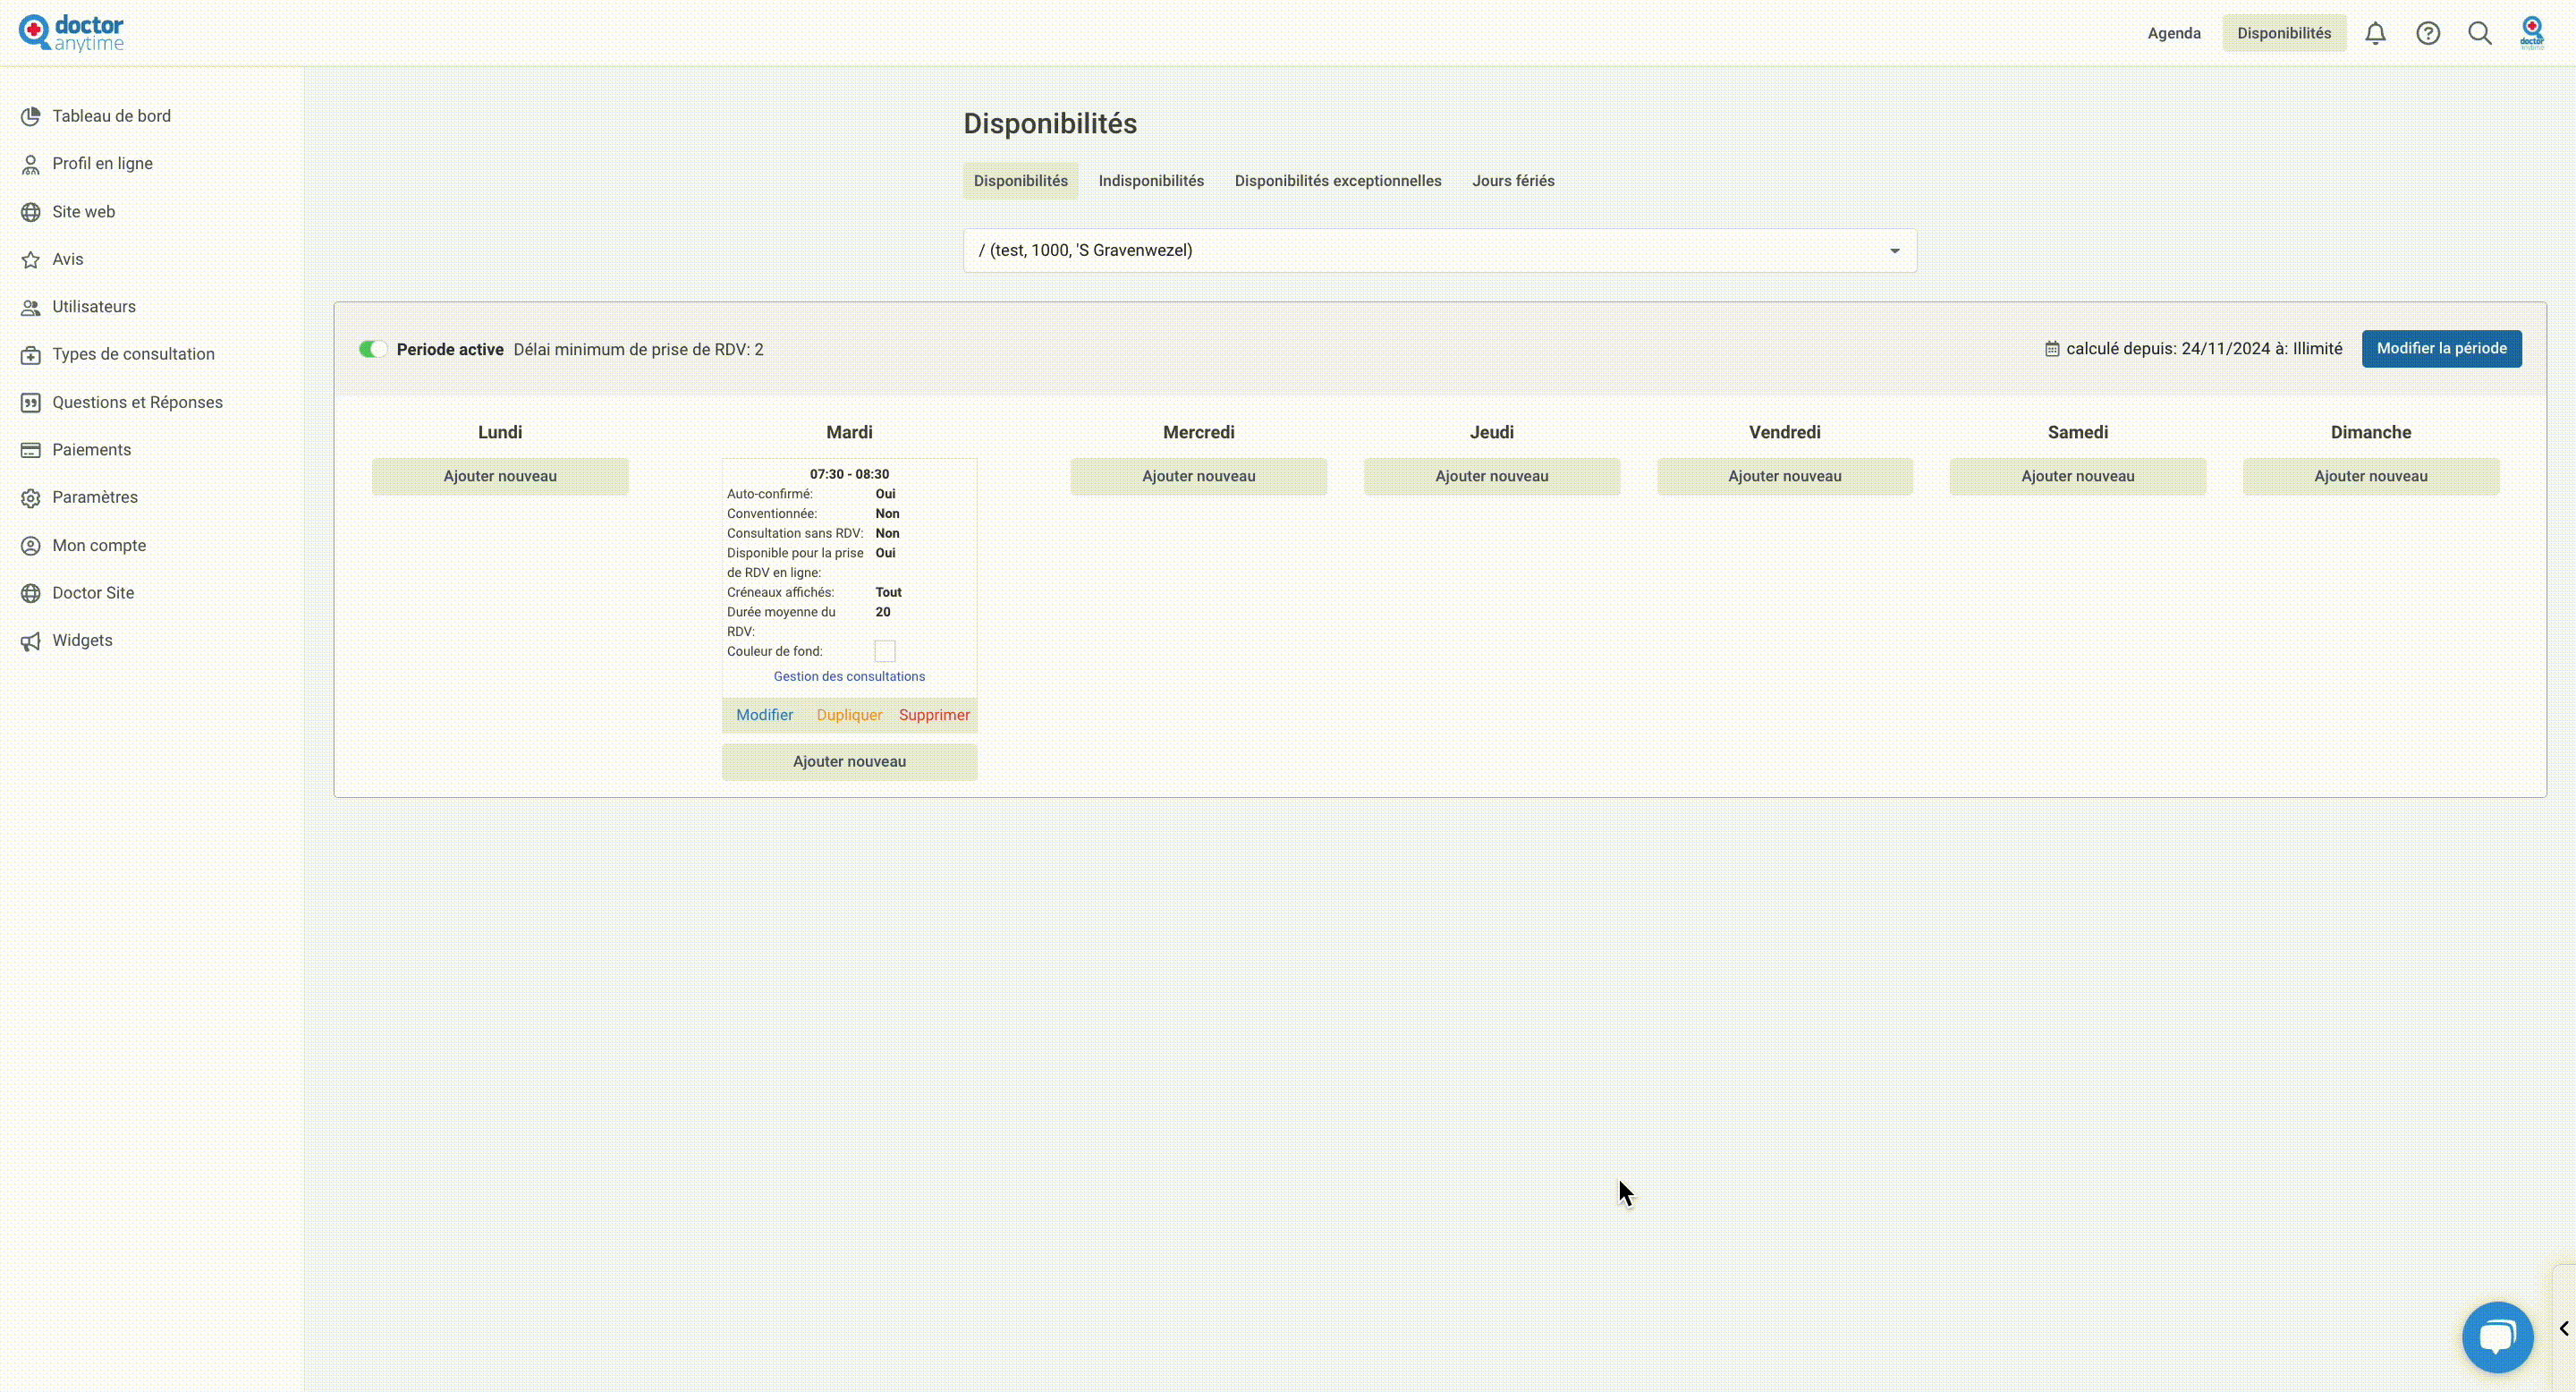Image resolution: width=2576 pixels, height=1392 pixels.
Task: Expand the collapsed side panel chevron
Action: (x=2564, y=1328)
